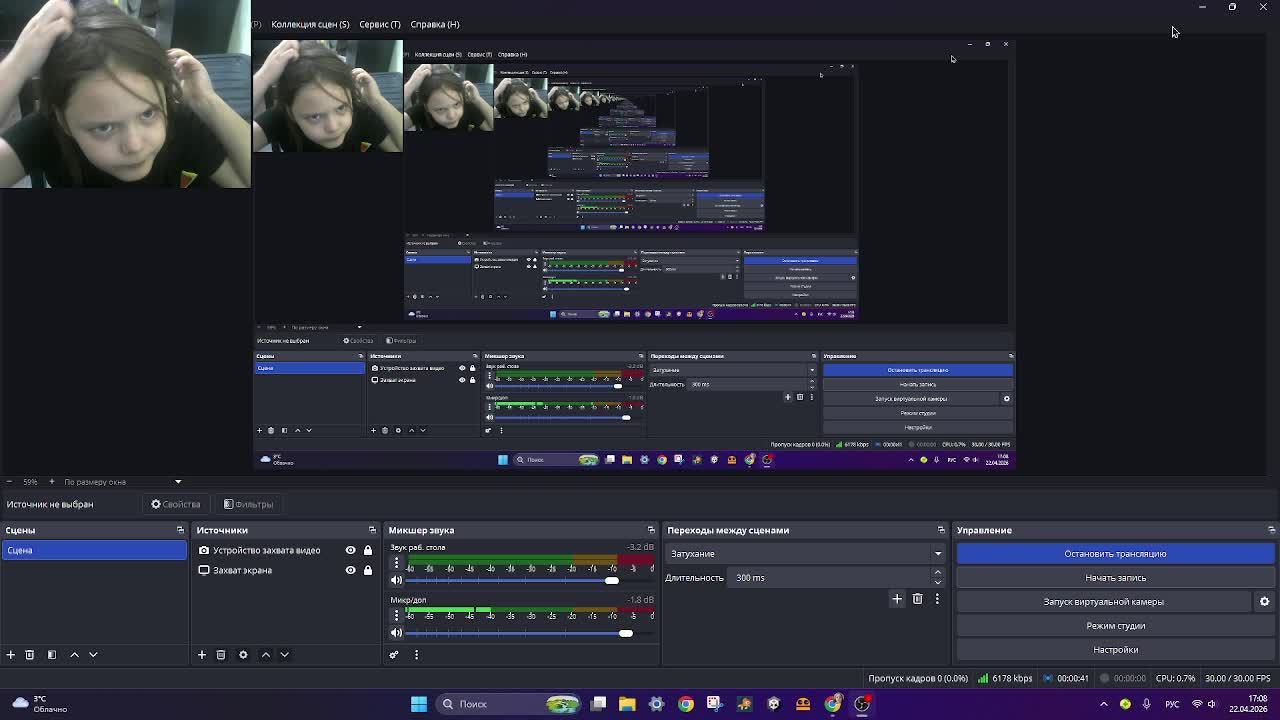Screen dimensions: 1280x720
Task: Open options dots for Микр/доп channel
Action: [x=396, y=615]
